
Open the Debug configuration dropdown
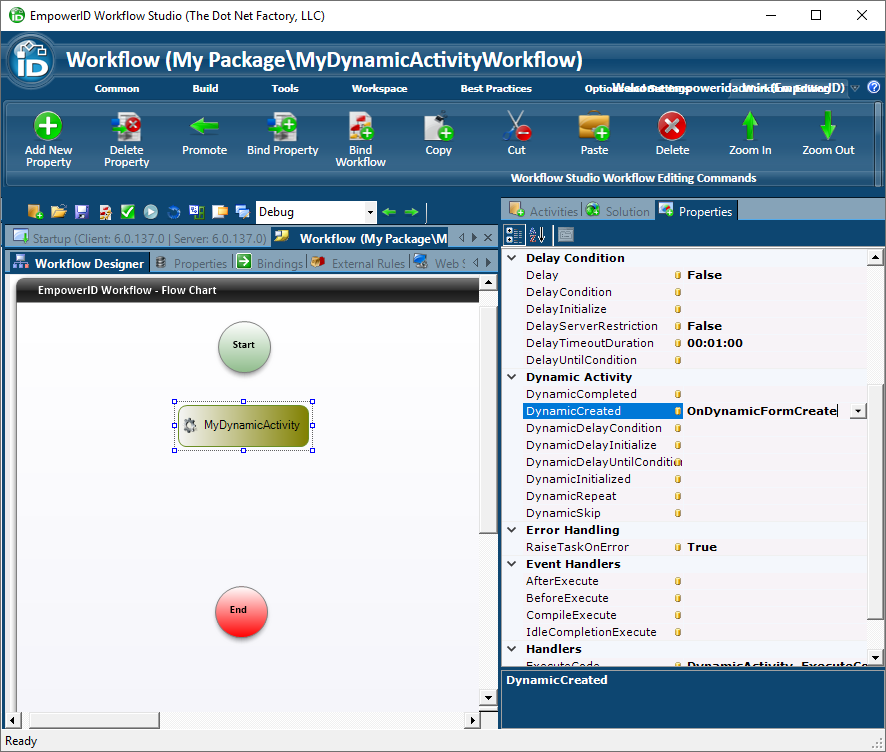pyautogui.click(x=370, y=212)
